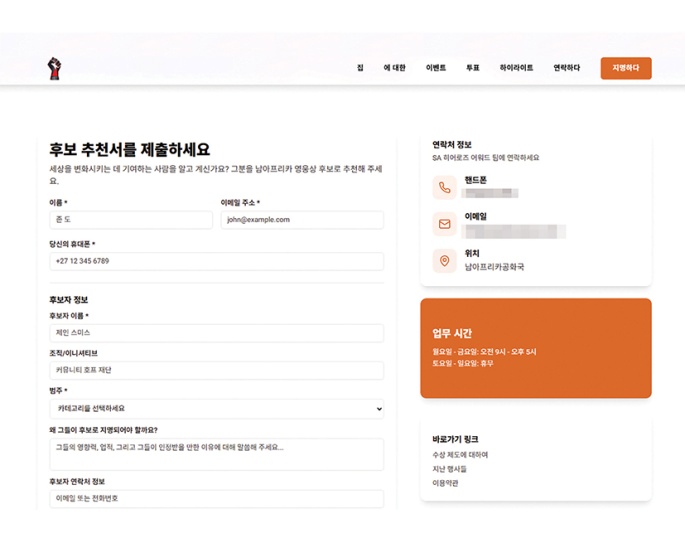This screenshot has width=685, height=543.
Task: Select 투표 in the navigation bar
Action: coord(473,68)
